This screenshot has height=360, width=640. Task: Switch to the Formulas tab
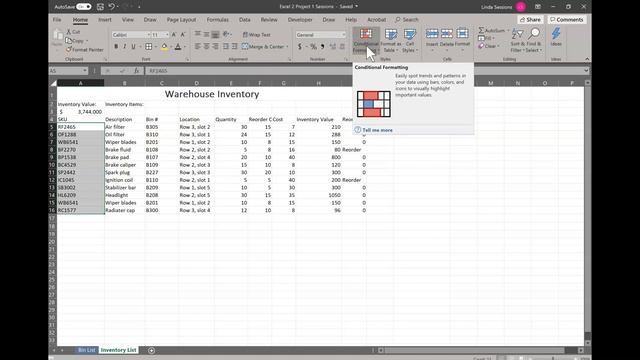pos(218,20)
